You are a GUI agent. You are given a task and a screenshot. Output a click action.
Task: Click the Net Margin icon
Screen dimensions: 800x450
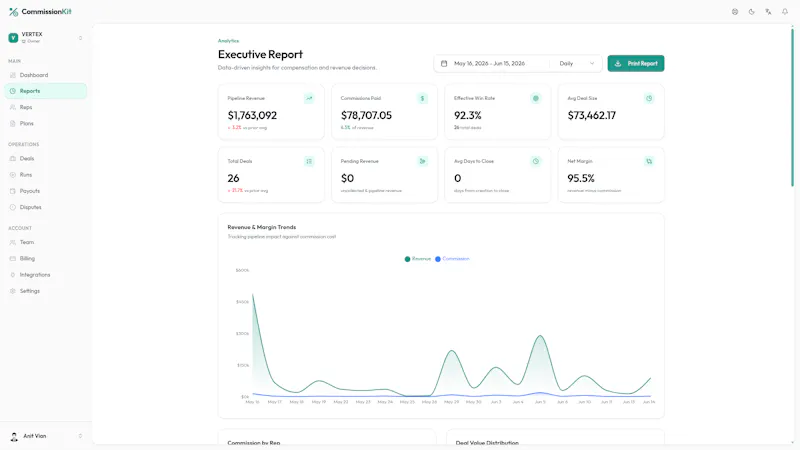649,161
